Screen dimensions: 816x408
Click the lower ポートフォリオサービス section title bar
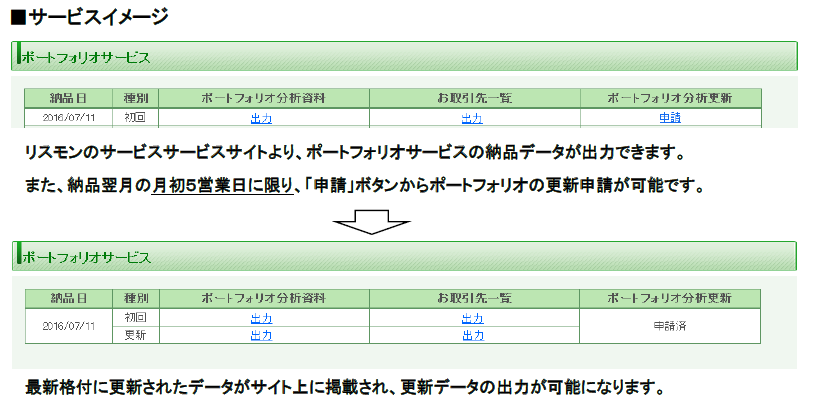click(404, 257)
